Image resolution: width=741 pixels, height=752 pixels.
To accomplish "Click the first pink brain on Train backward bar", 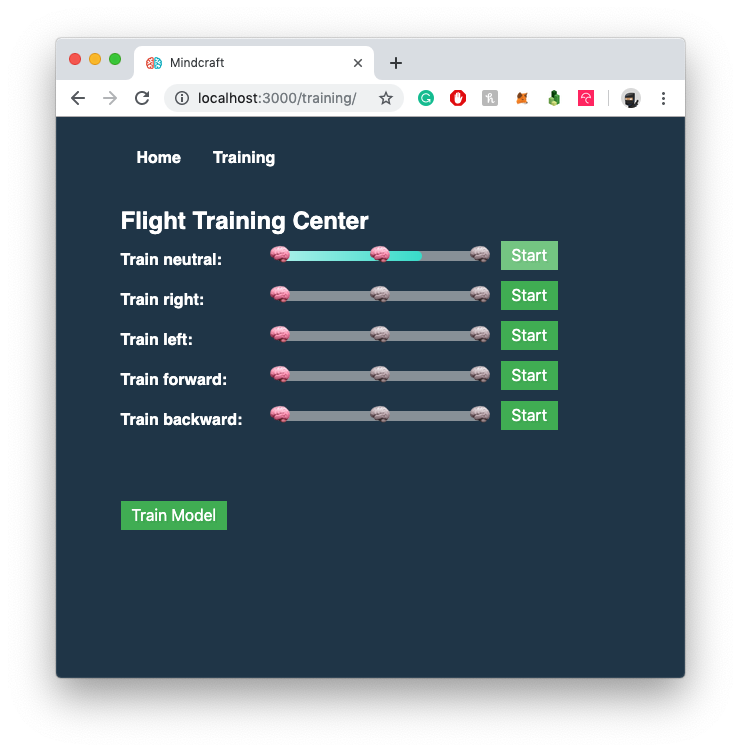I will 280,414.
